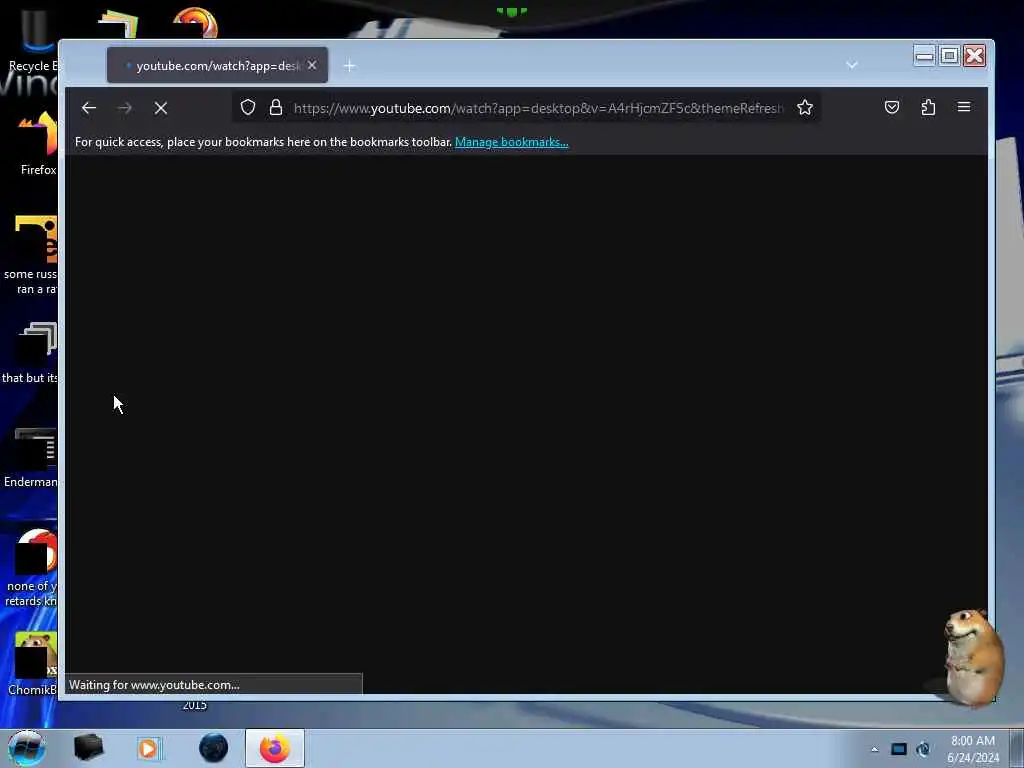Click the network tray icon

click(x=923, y=749)
